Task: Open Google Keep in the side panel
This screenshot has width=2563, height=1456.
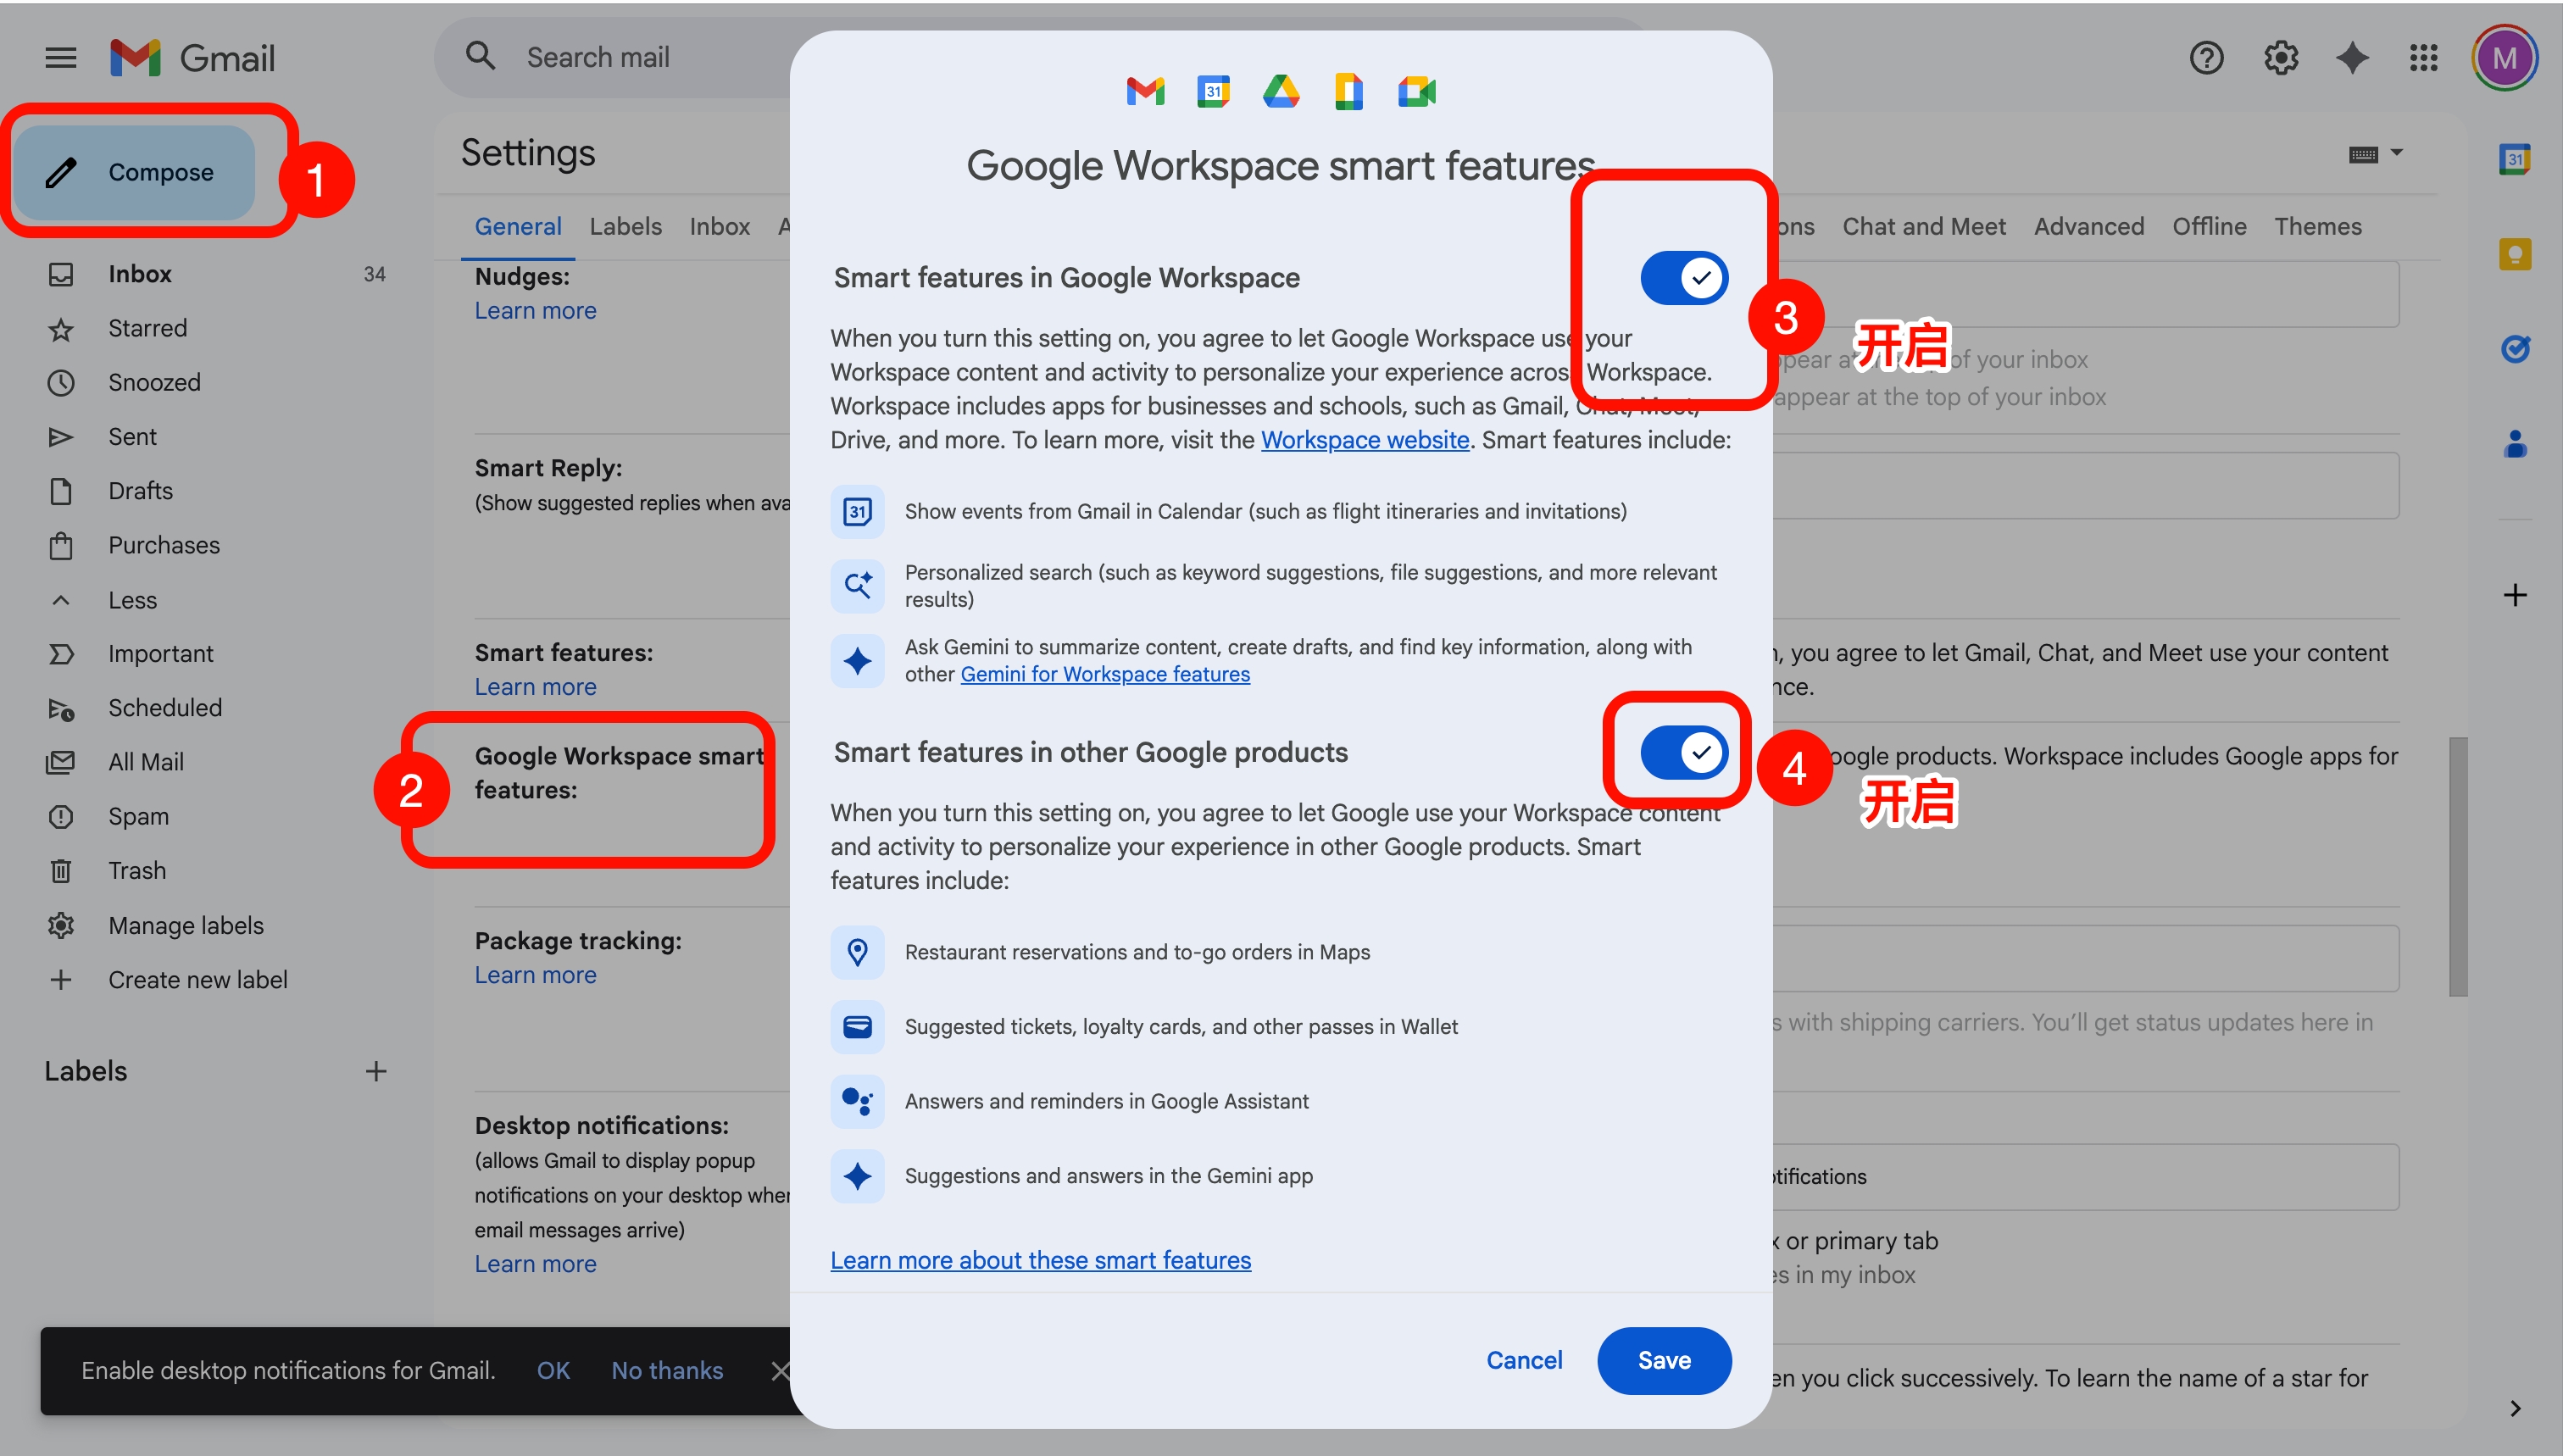Action: coord(2514,254)
